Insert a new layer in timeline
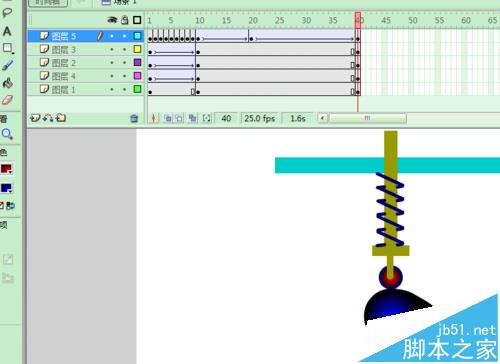 [35, 118]
